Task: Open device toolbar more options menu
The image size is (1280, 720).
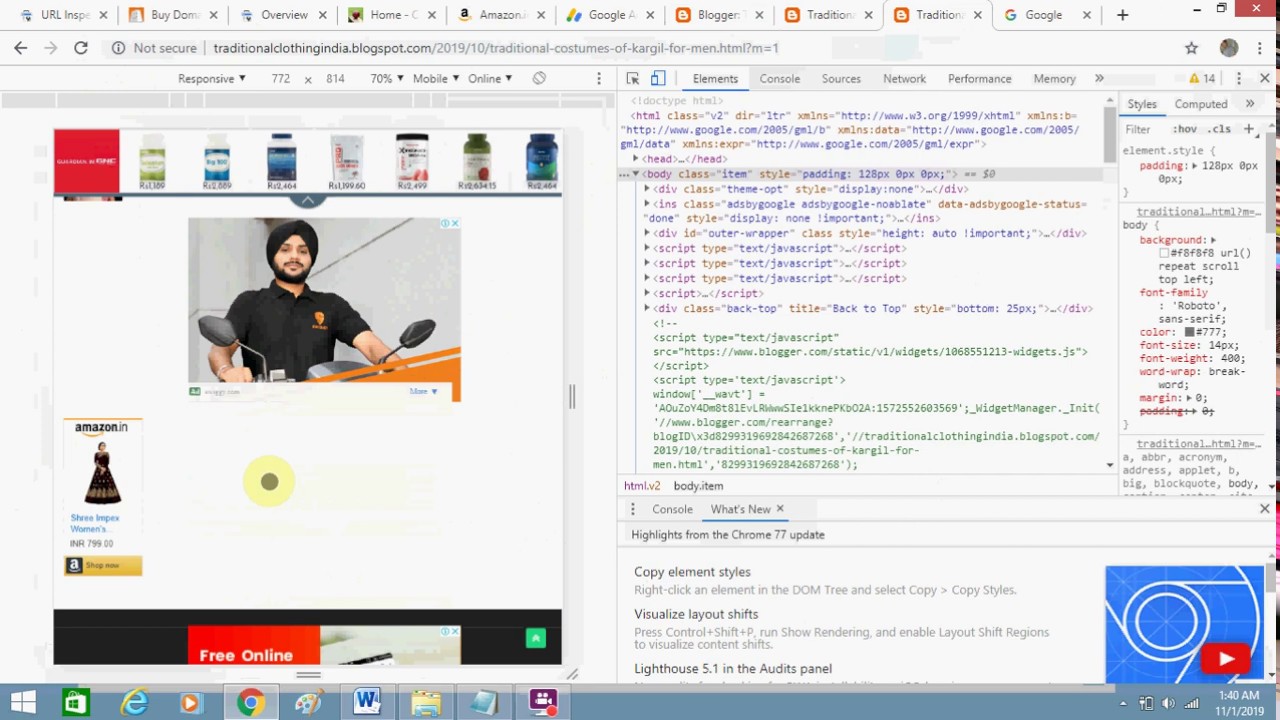Action: point(599,78)
